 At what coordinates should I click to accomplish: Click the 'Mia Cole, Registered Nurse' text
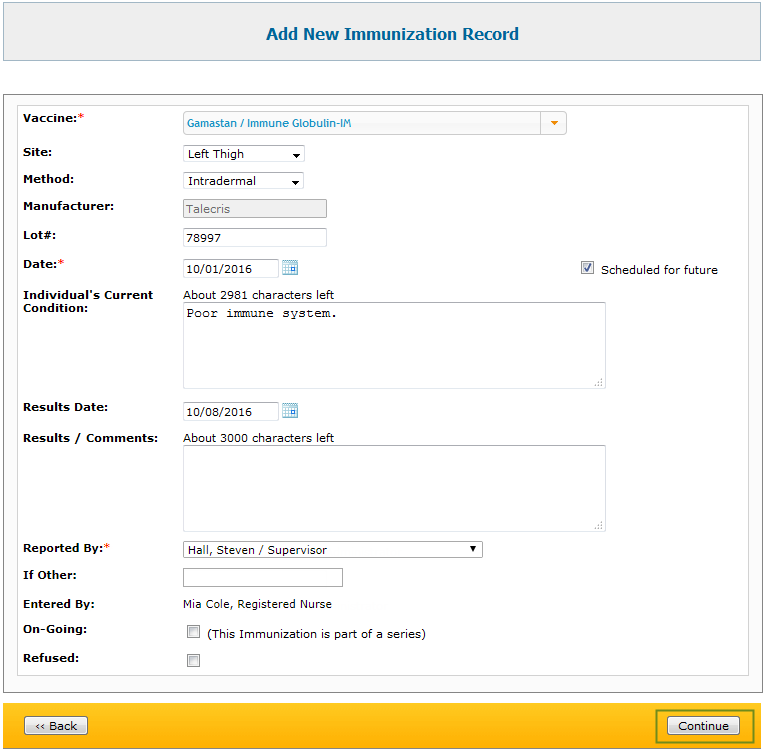[257, 604]
